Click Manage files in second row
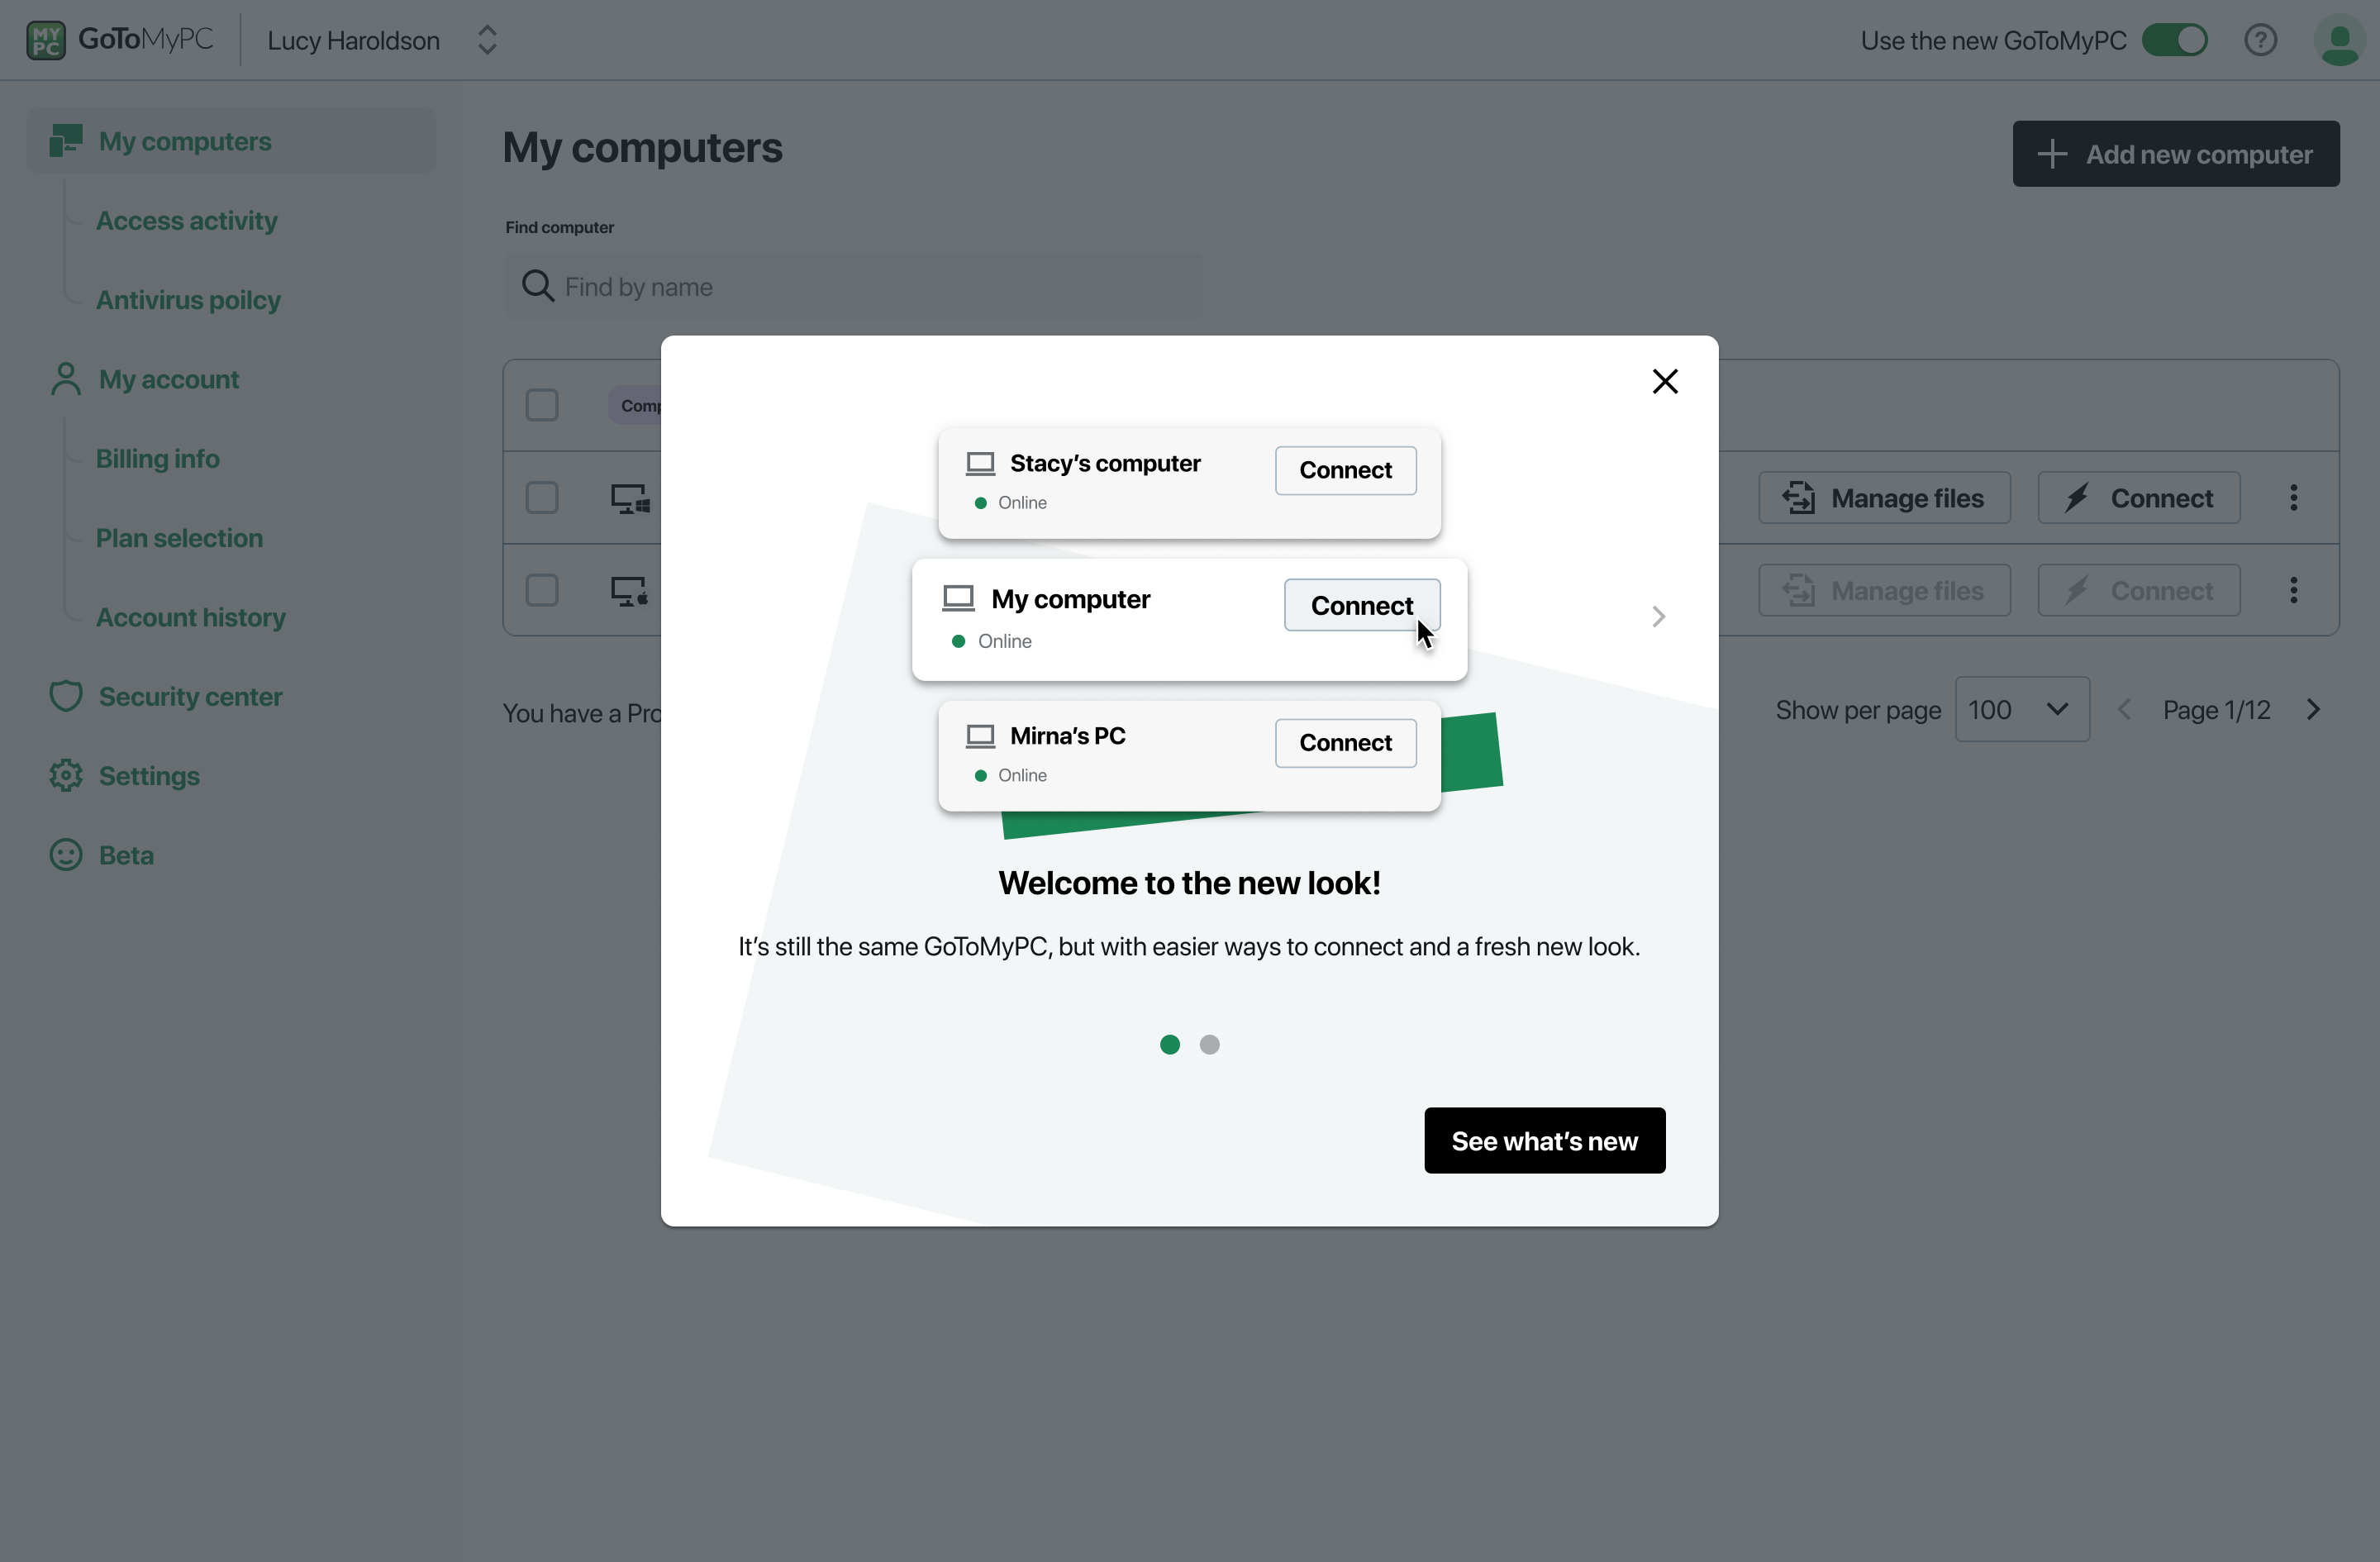This screenshot has height=1562, width=2380. (x=1885, y=590)
